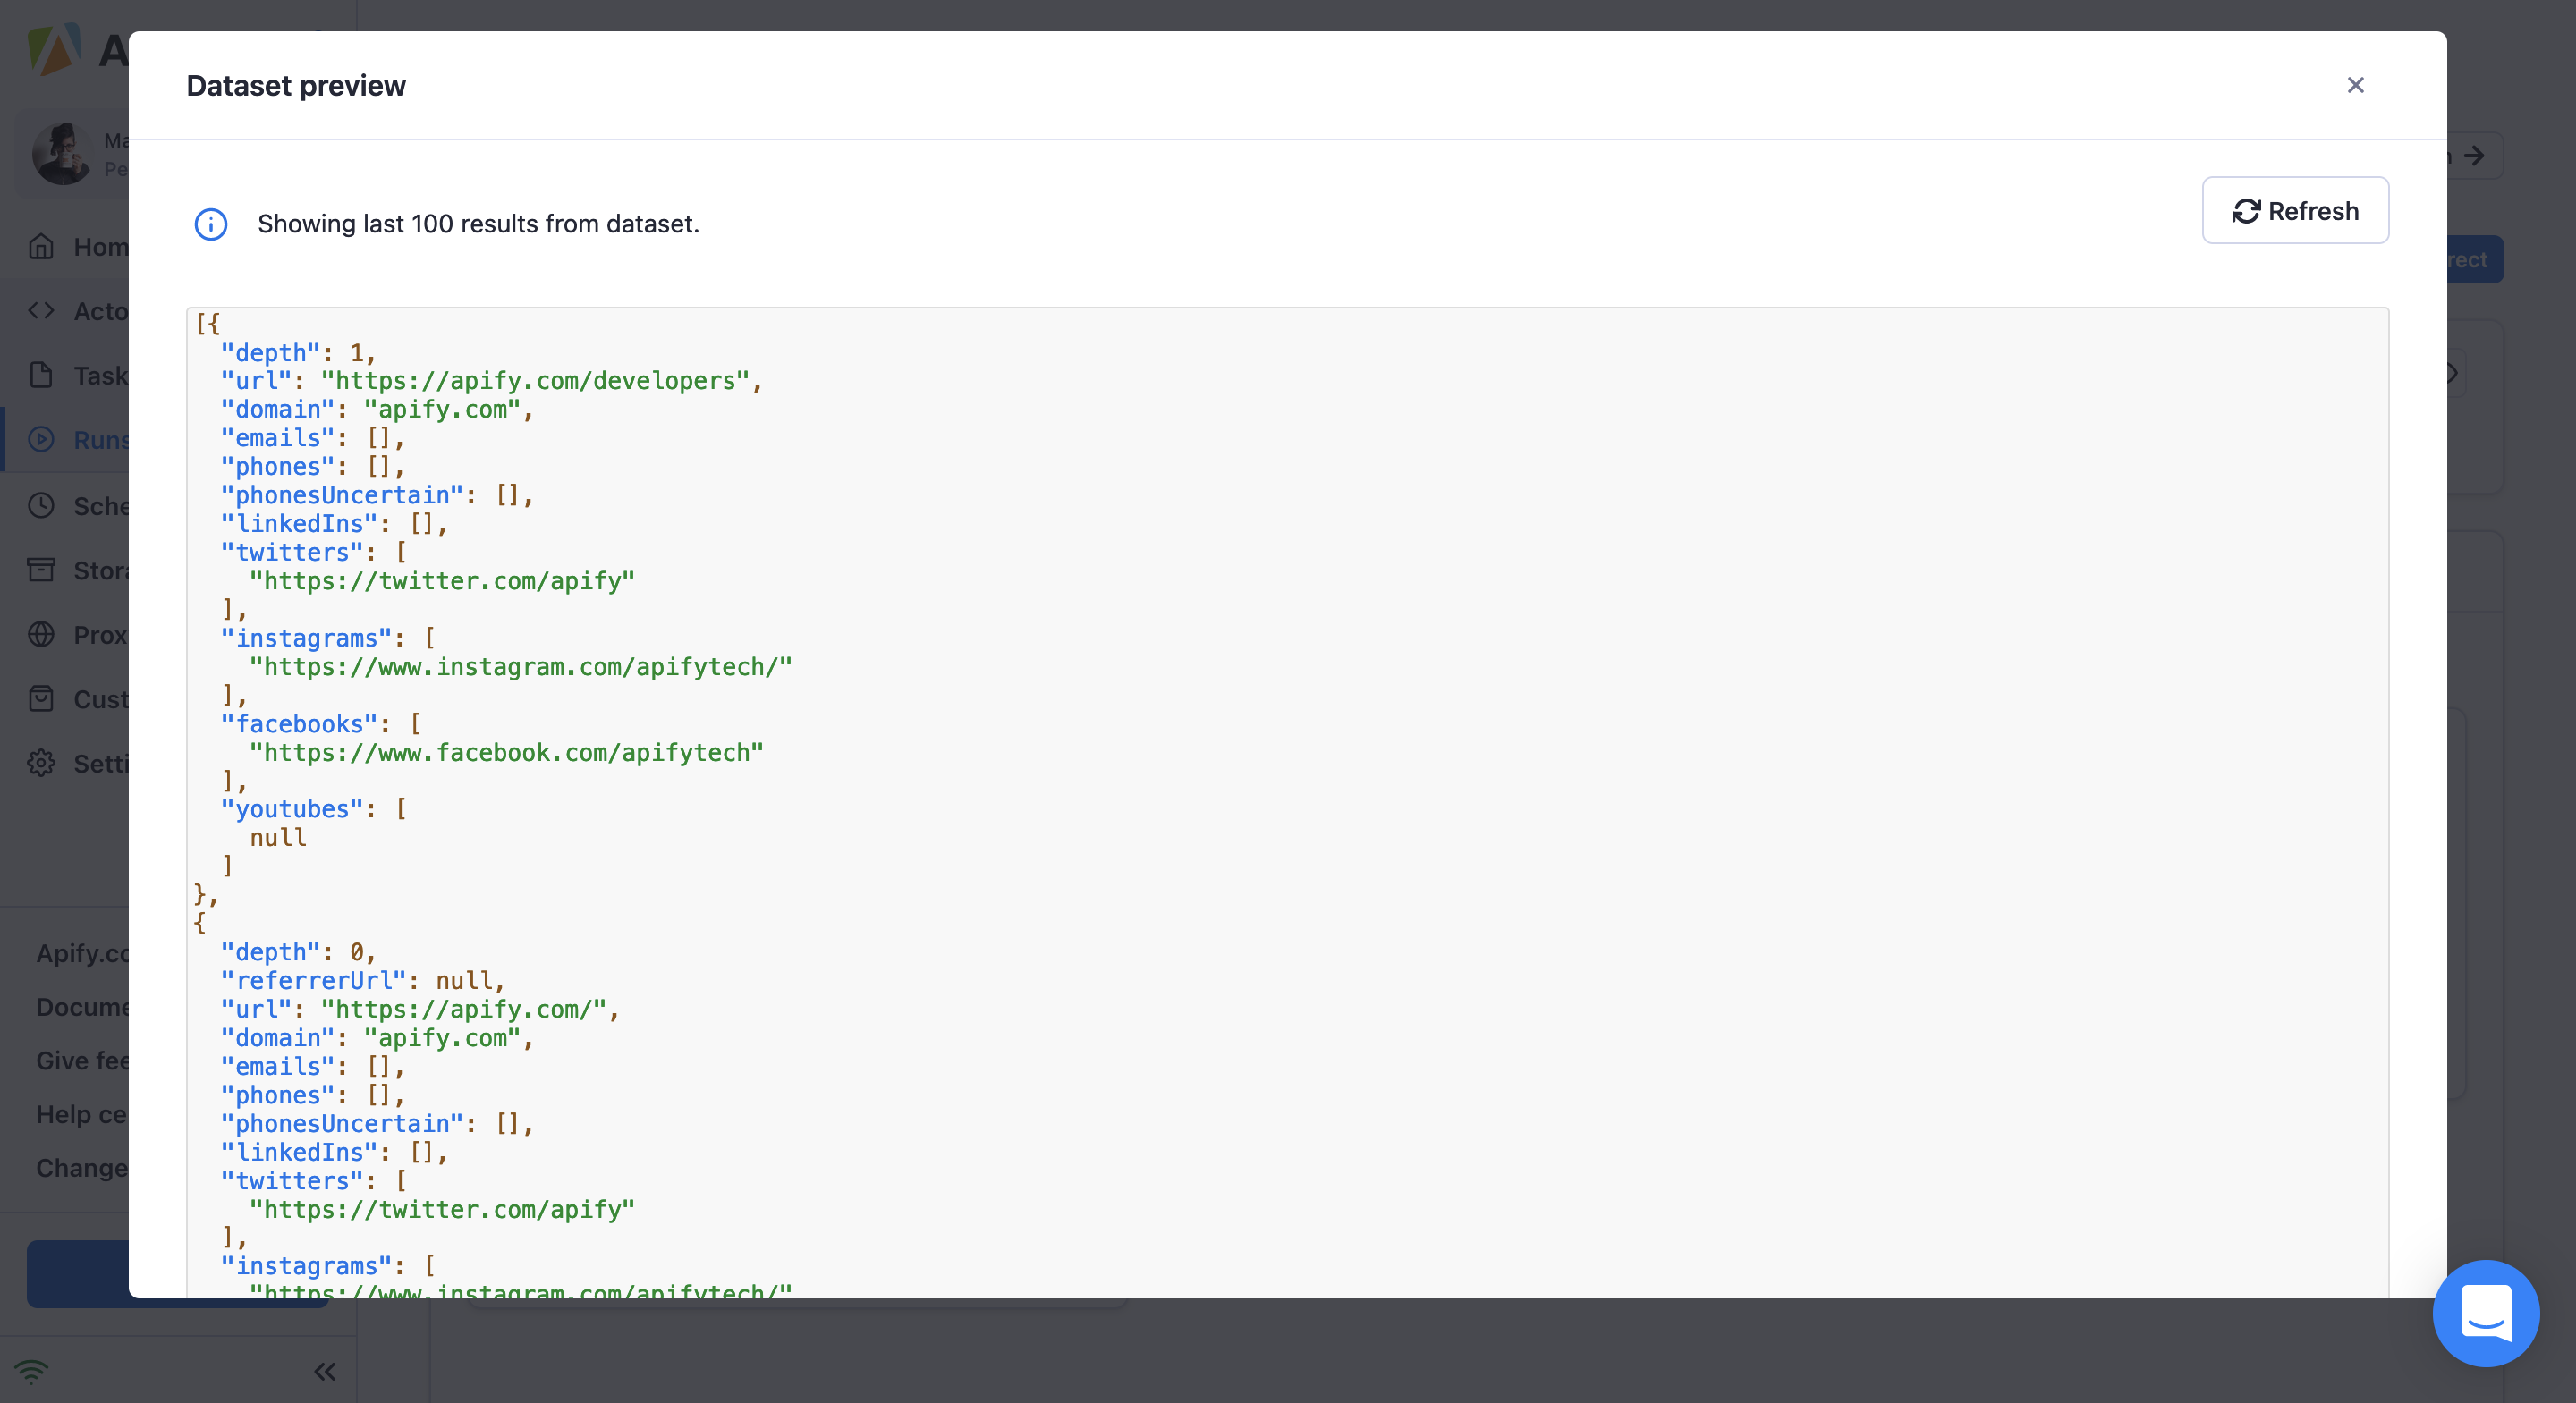Click the Tasks document icon
The height and width of the screenshot is (1403, 2576).
(x=41, y=375)
